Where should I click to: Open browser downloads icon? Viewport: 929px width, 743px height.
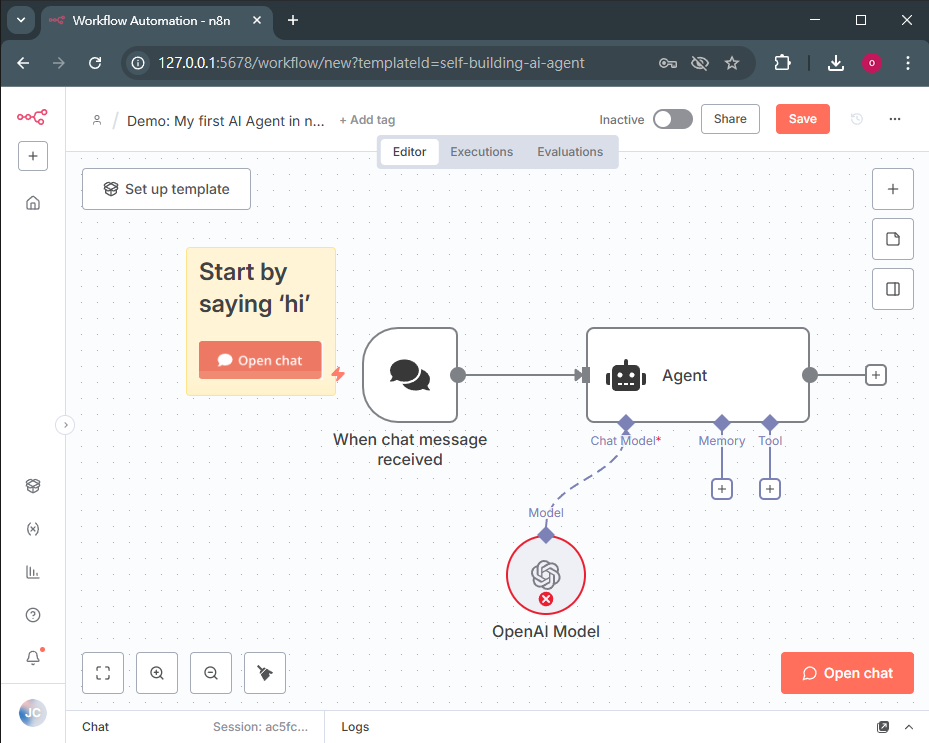836,63
